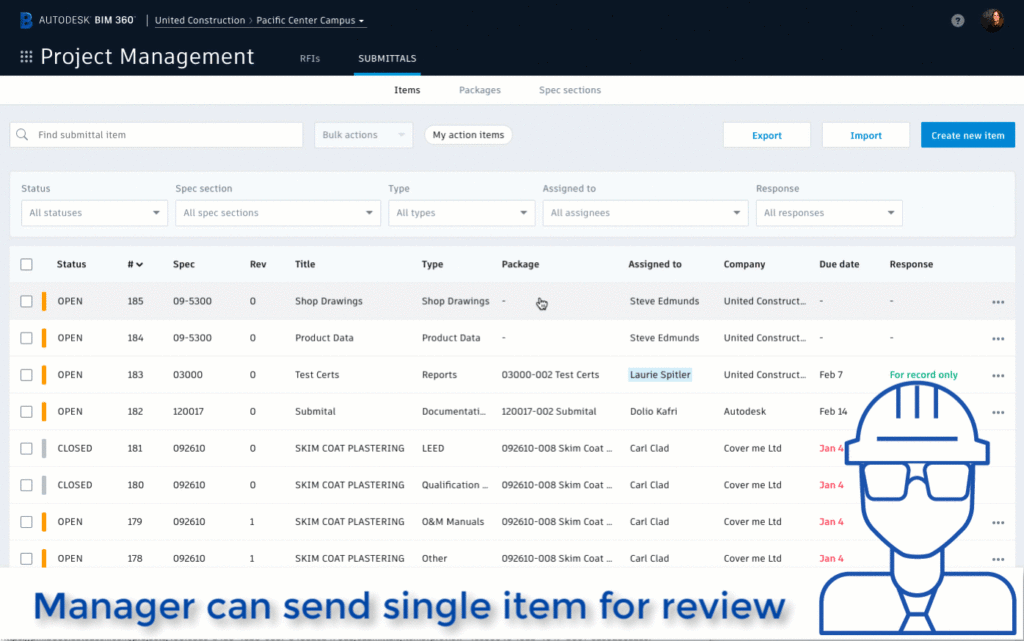Image resolution: width=1024 pixels, height=641 pixels.
Task: Check the box for item 185
Action: [x=26, y=301]
